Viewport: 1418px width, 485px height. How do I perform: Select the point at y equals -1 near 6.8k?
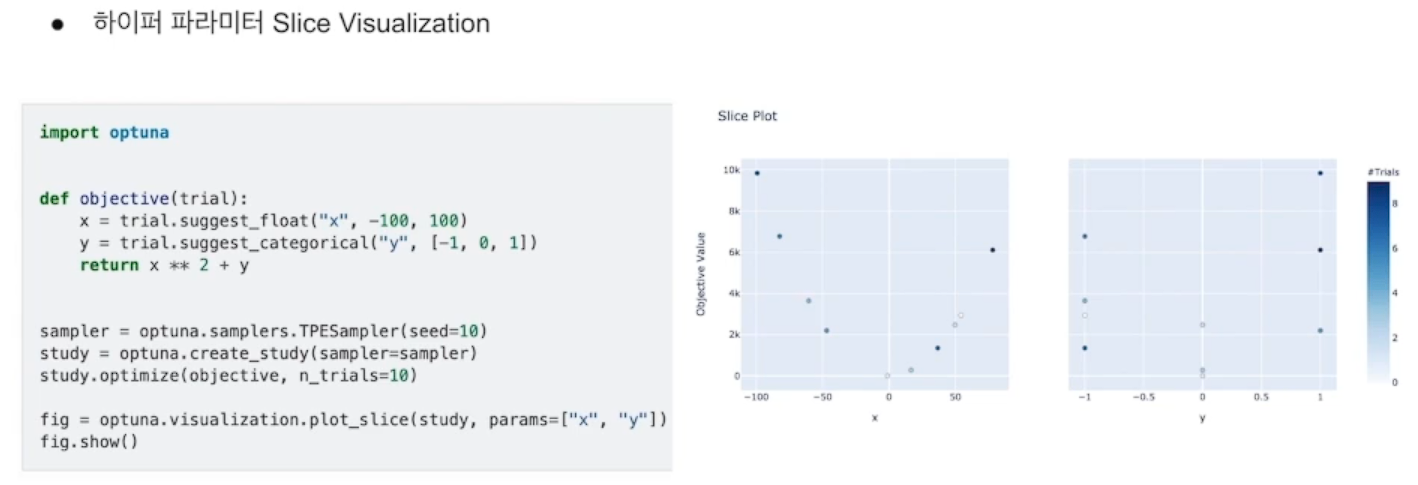tap(1084, 237)
